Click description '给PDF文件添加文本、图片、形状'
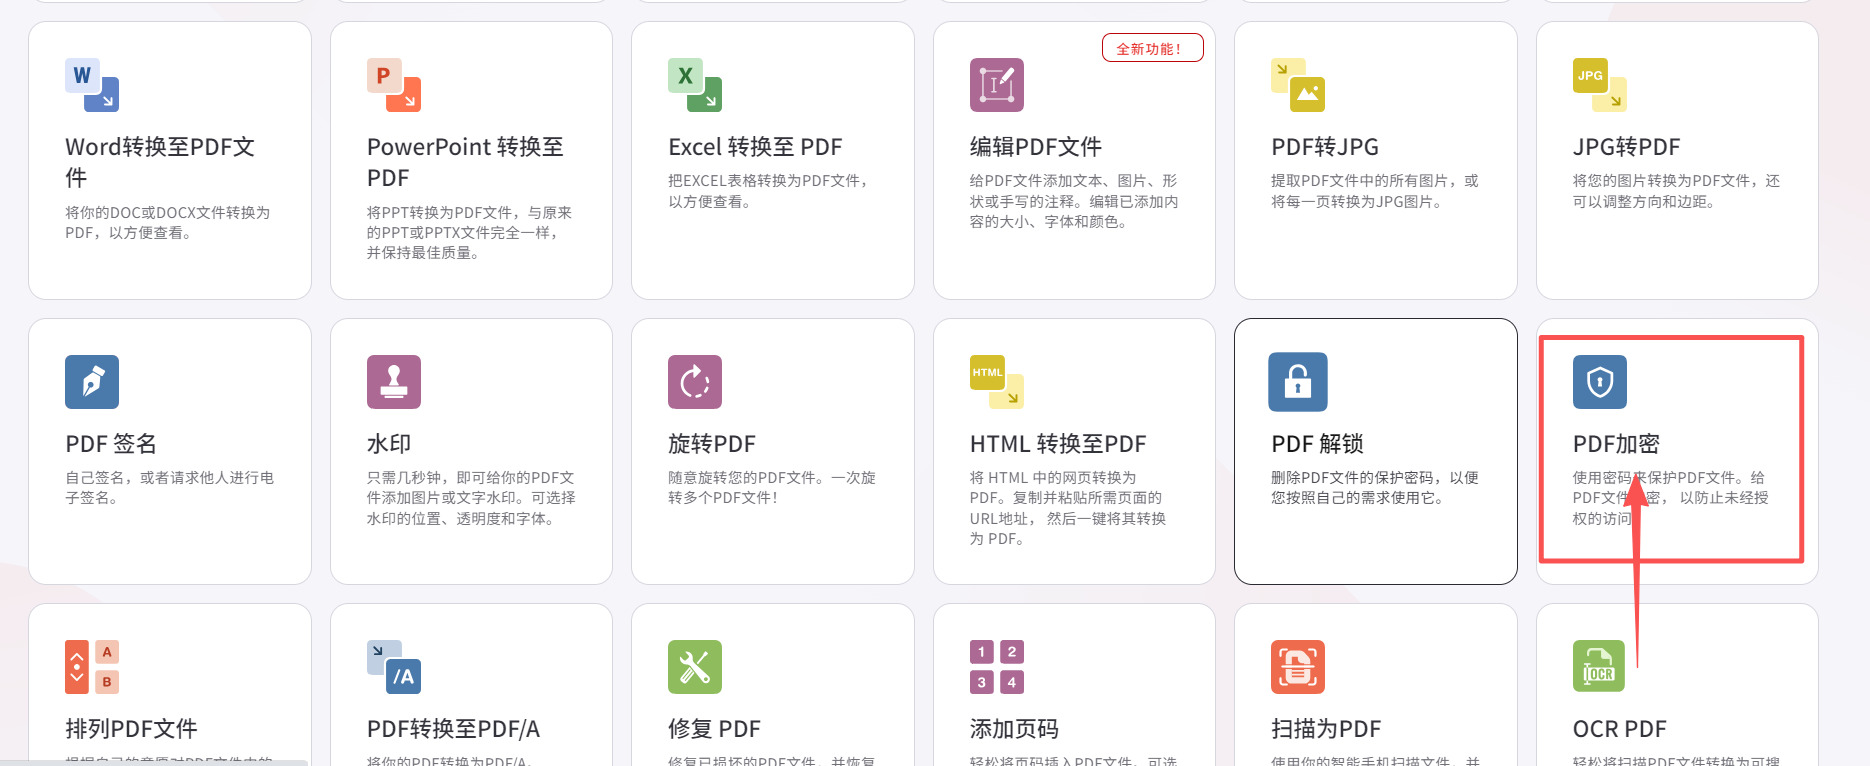1870x766 pixels. click(x=1074, y=201)
